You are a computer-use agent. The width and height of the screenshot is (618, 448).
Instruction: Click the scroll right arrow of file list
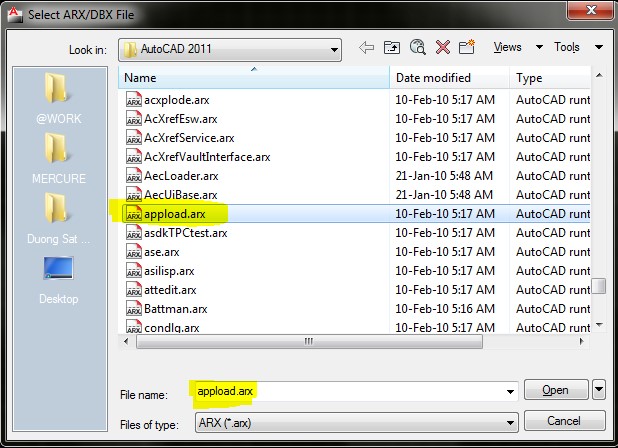coord(581,341)
